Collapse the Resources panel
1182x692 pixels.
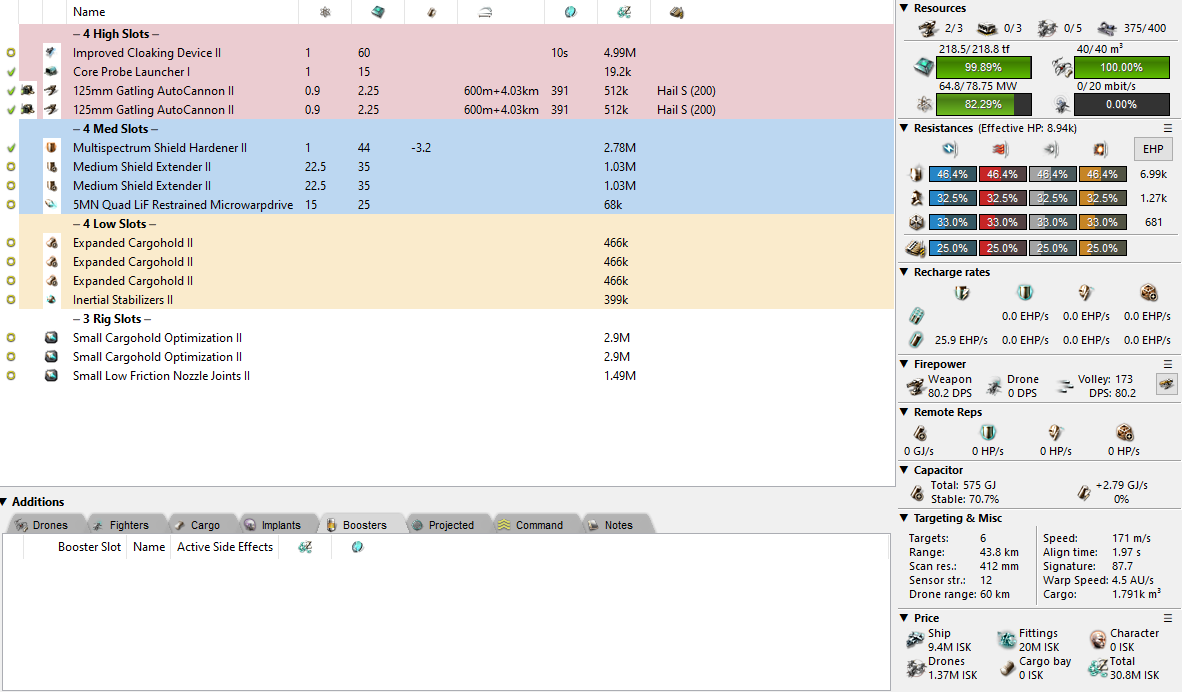(905, 8)
